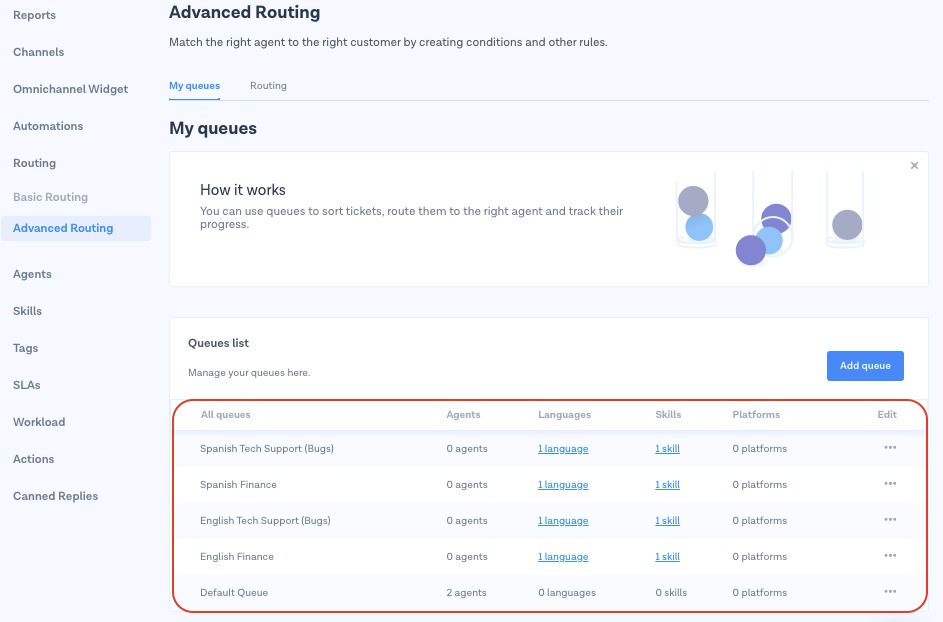Click 1 skill link for English Tech Support

(x=667, y=521)
